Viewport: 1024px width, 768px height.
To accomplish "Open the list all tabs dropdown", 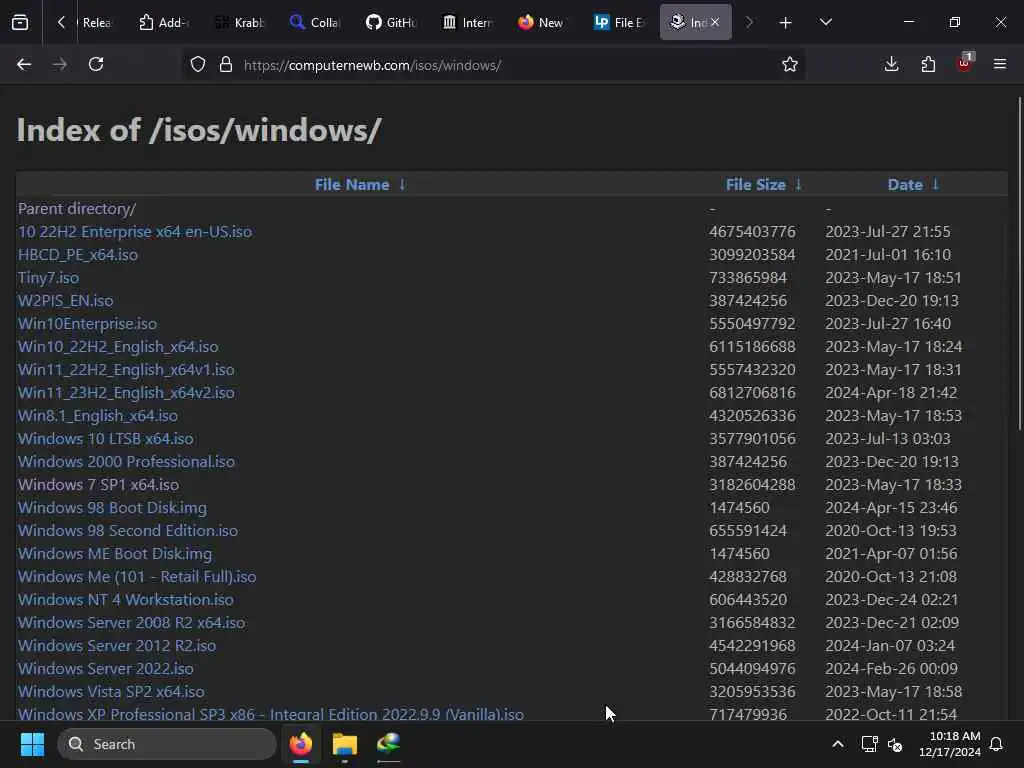I will coord(825,23).
